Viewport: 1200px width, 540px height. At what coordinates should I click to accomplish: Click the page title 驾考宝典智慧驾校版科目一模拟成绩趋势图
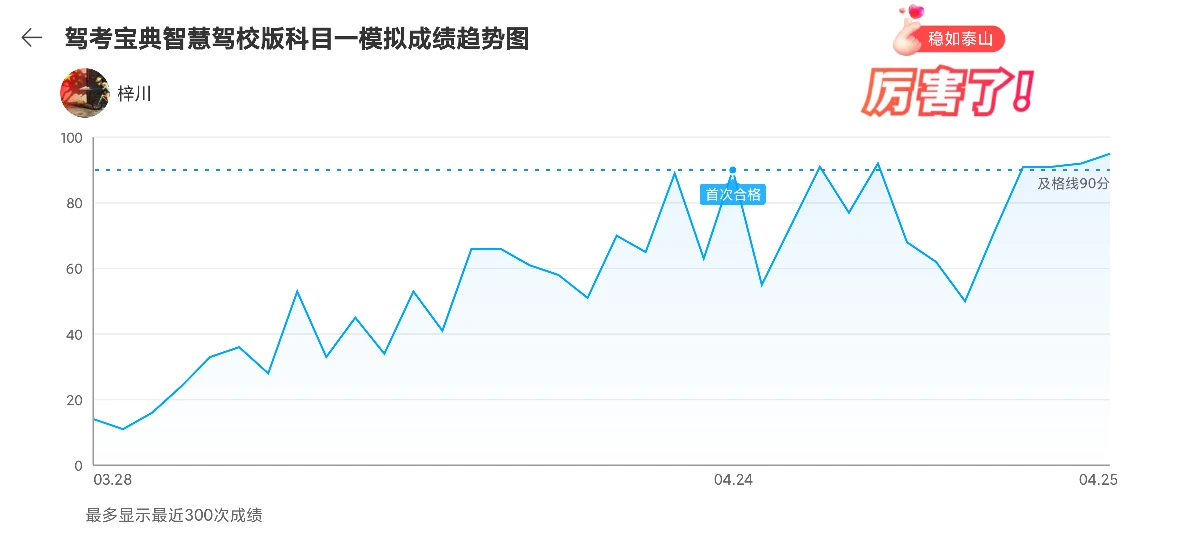tap(297, 39)
